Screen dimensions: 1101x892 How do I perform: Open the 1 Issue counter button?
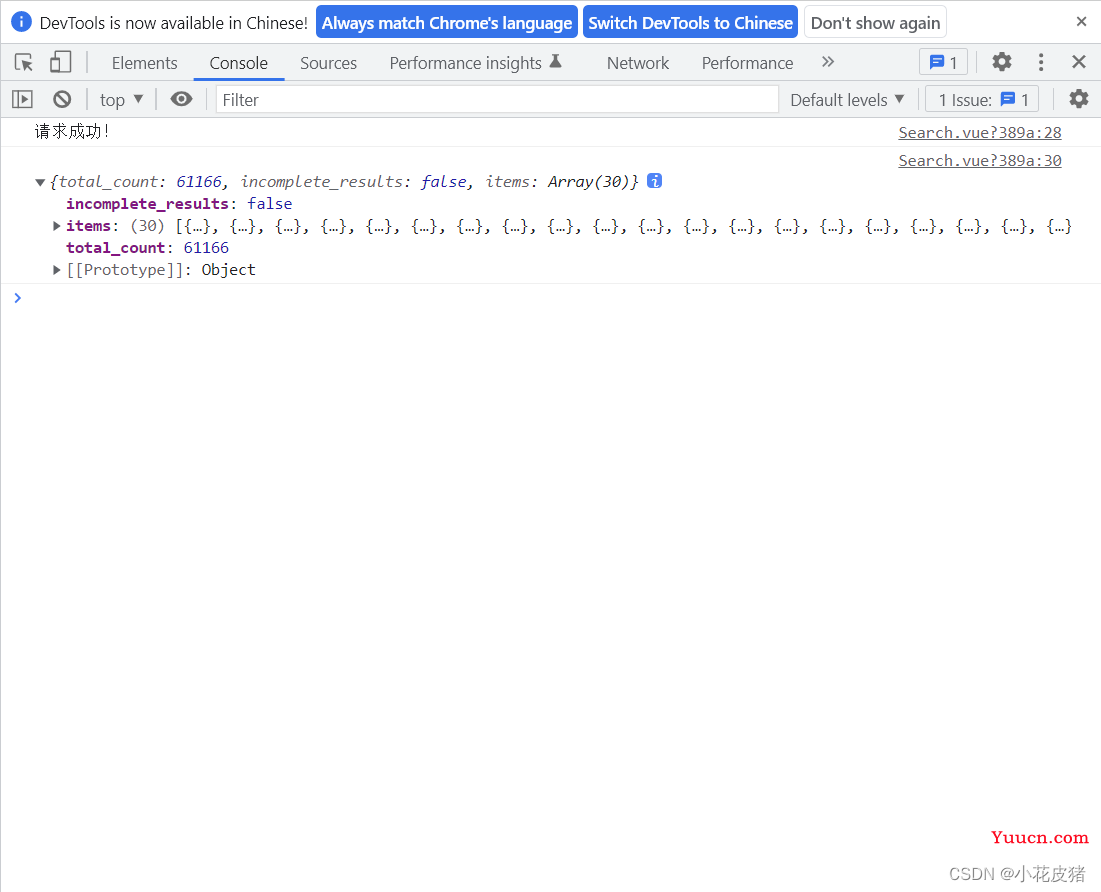click(982, 100)
